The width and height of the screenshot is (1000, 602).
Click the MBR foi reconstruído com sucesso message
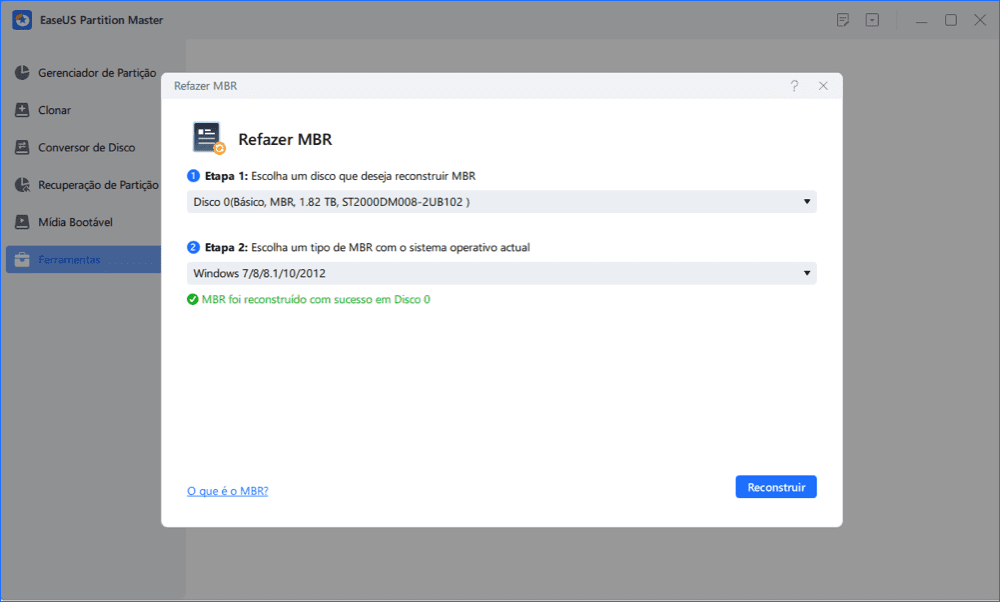pos(316,299)
